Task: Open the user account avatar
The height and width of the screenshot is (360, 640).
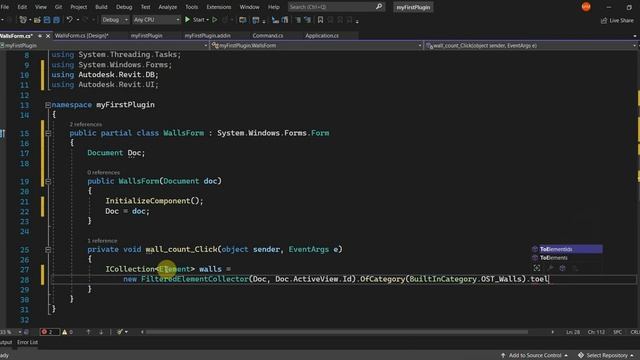Action: coord(586,7)
